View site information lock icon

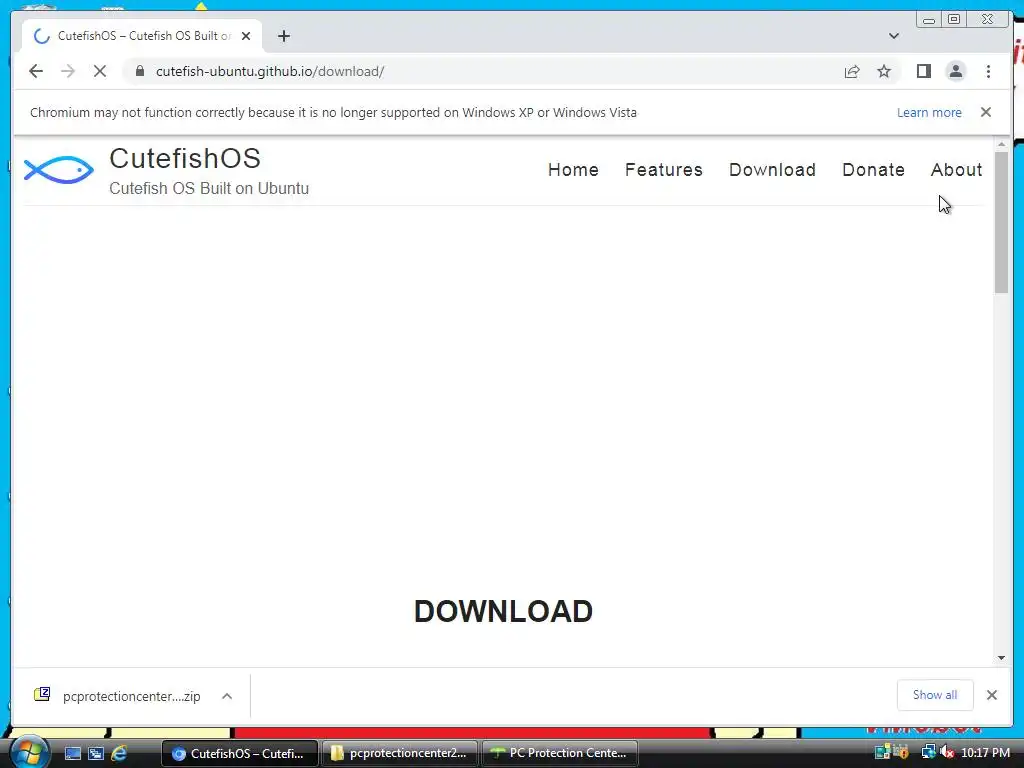[x=140, y=71]
